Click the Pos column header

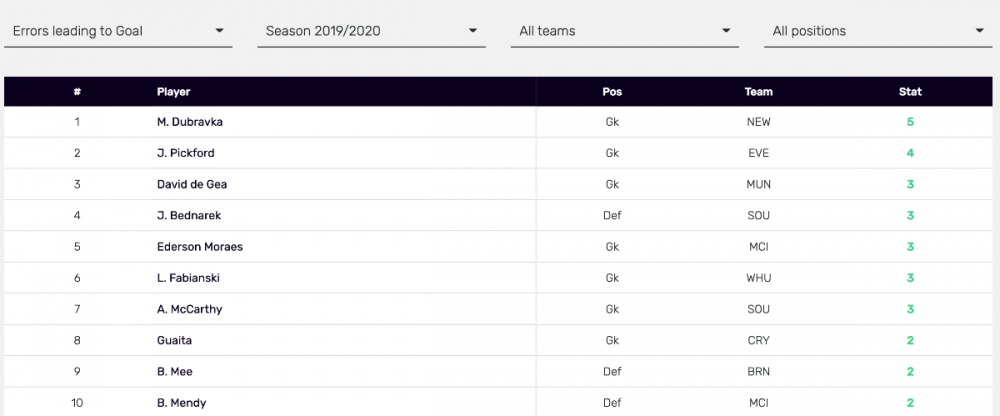(612, 92)
